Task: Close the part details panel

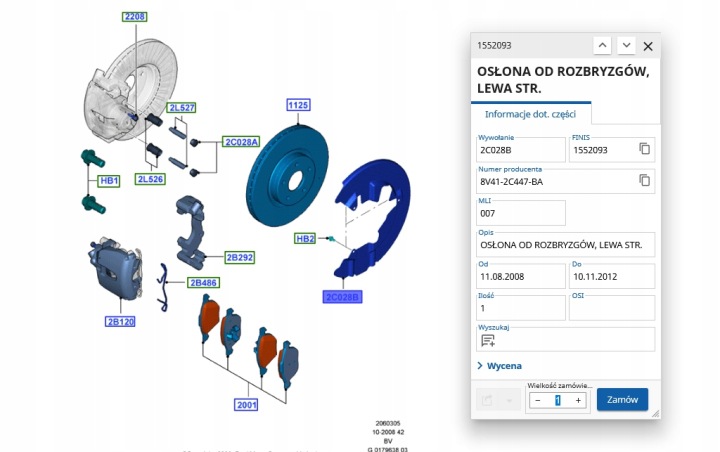Action: tap(648, 46)
